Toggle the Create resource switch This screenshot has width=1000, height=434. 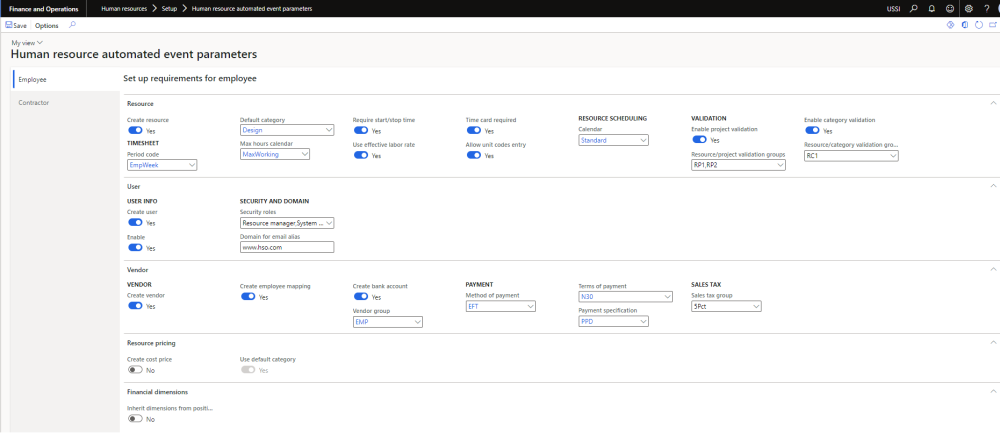tap(136, 130)
